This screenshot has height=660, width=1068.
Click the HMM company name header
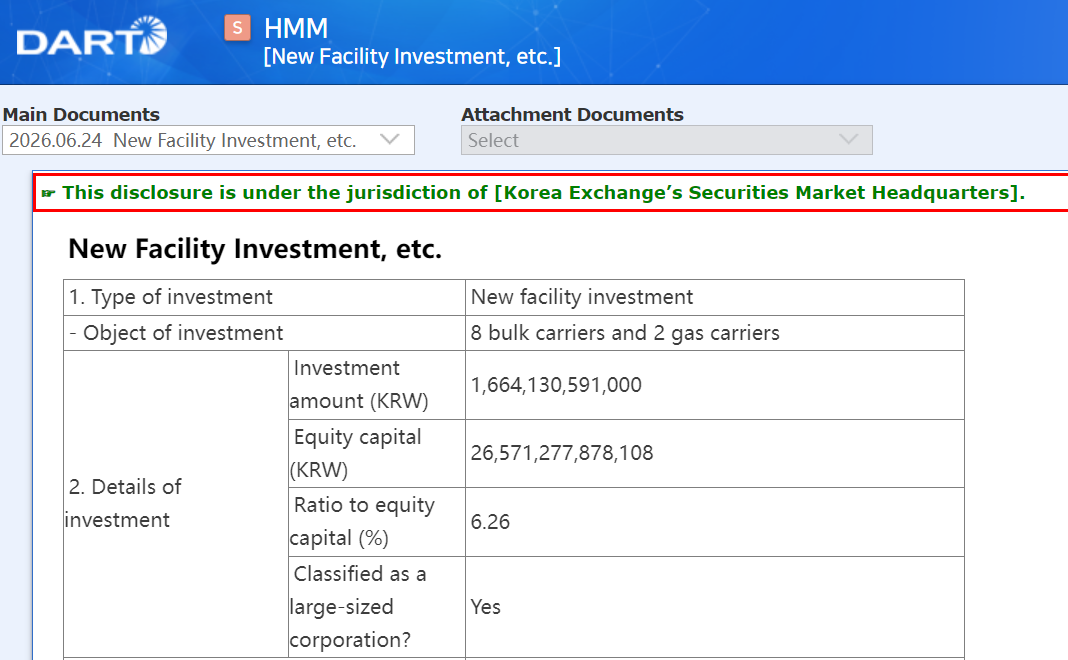click(296, 29)
